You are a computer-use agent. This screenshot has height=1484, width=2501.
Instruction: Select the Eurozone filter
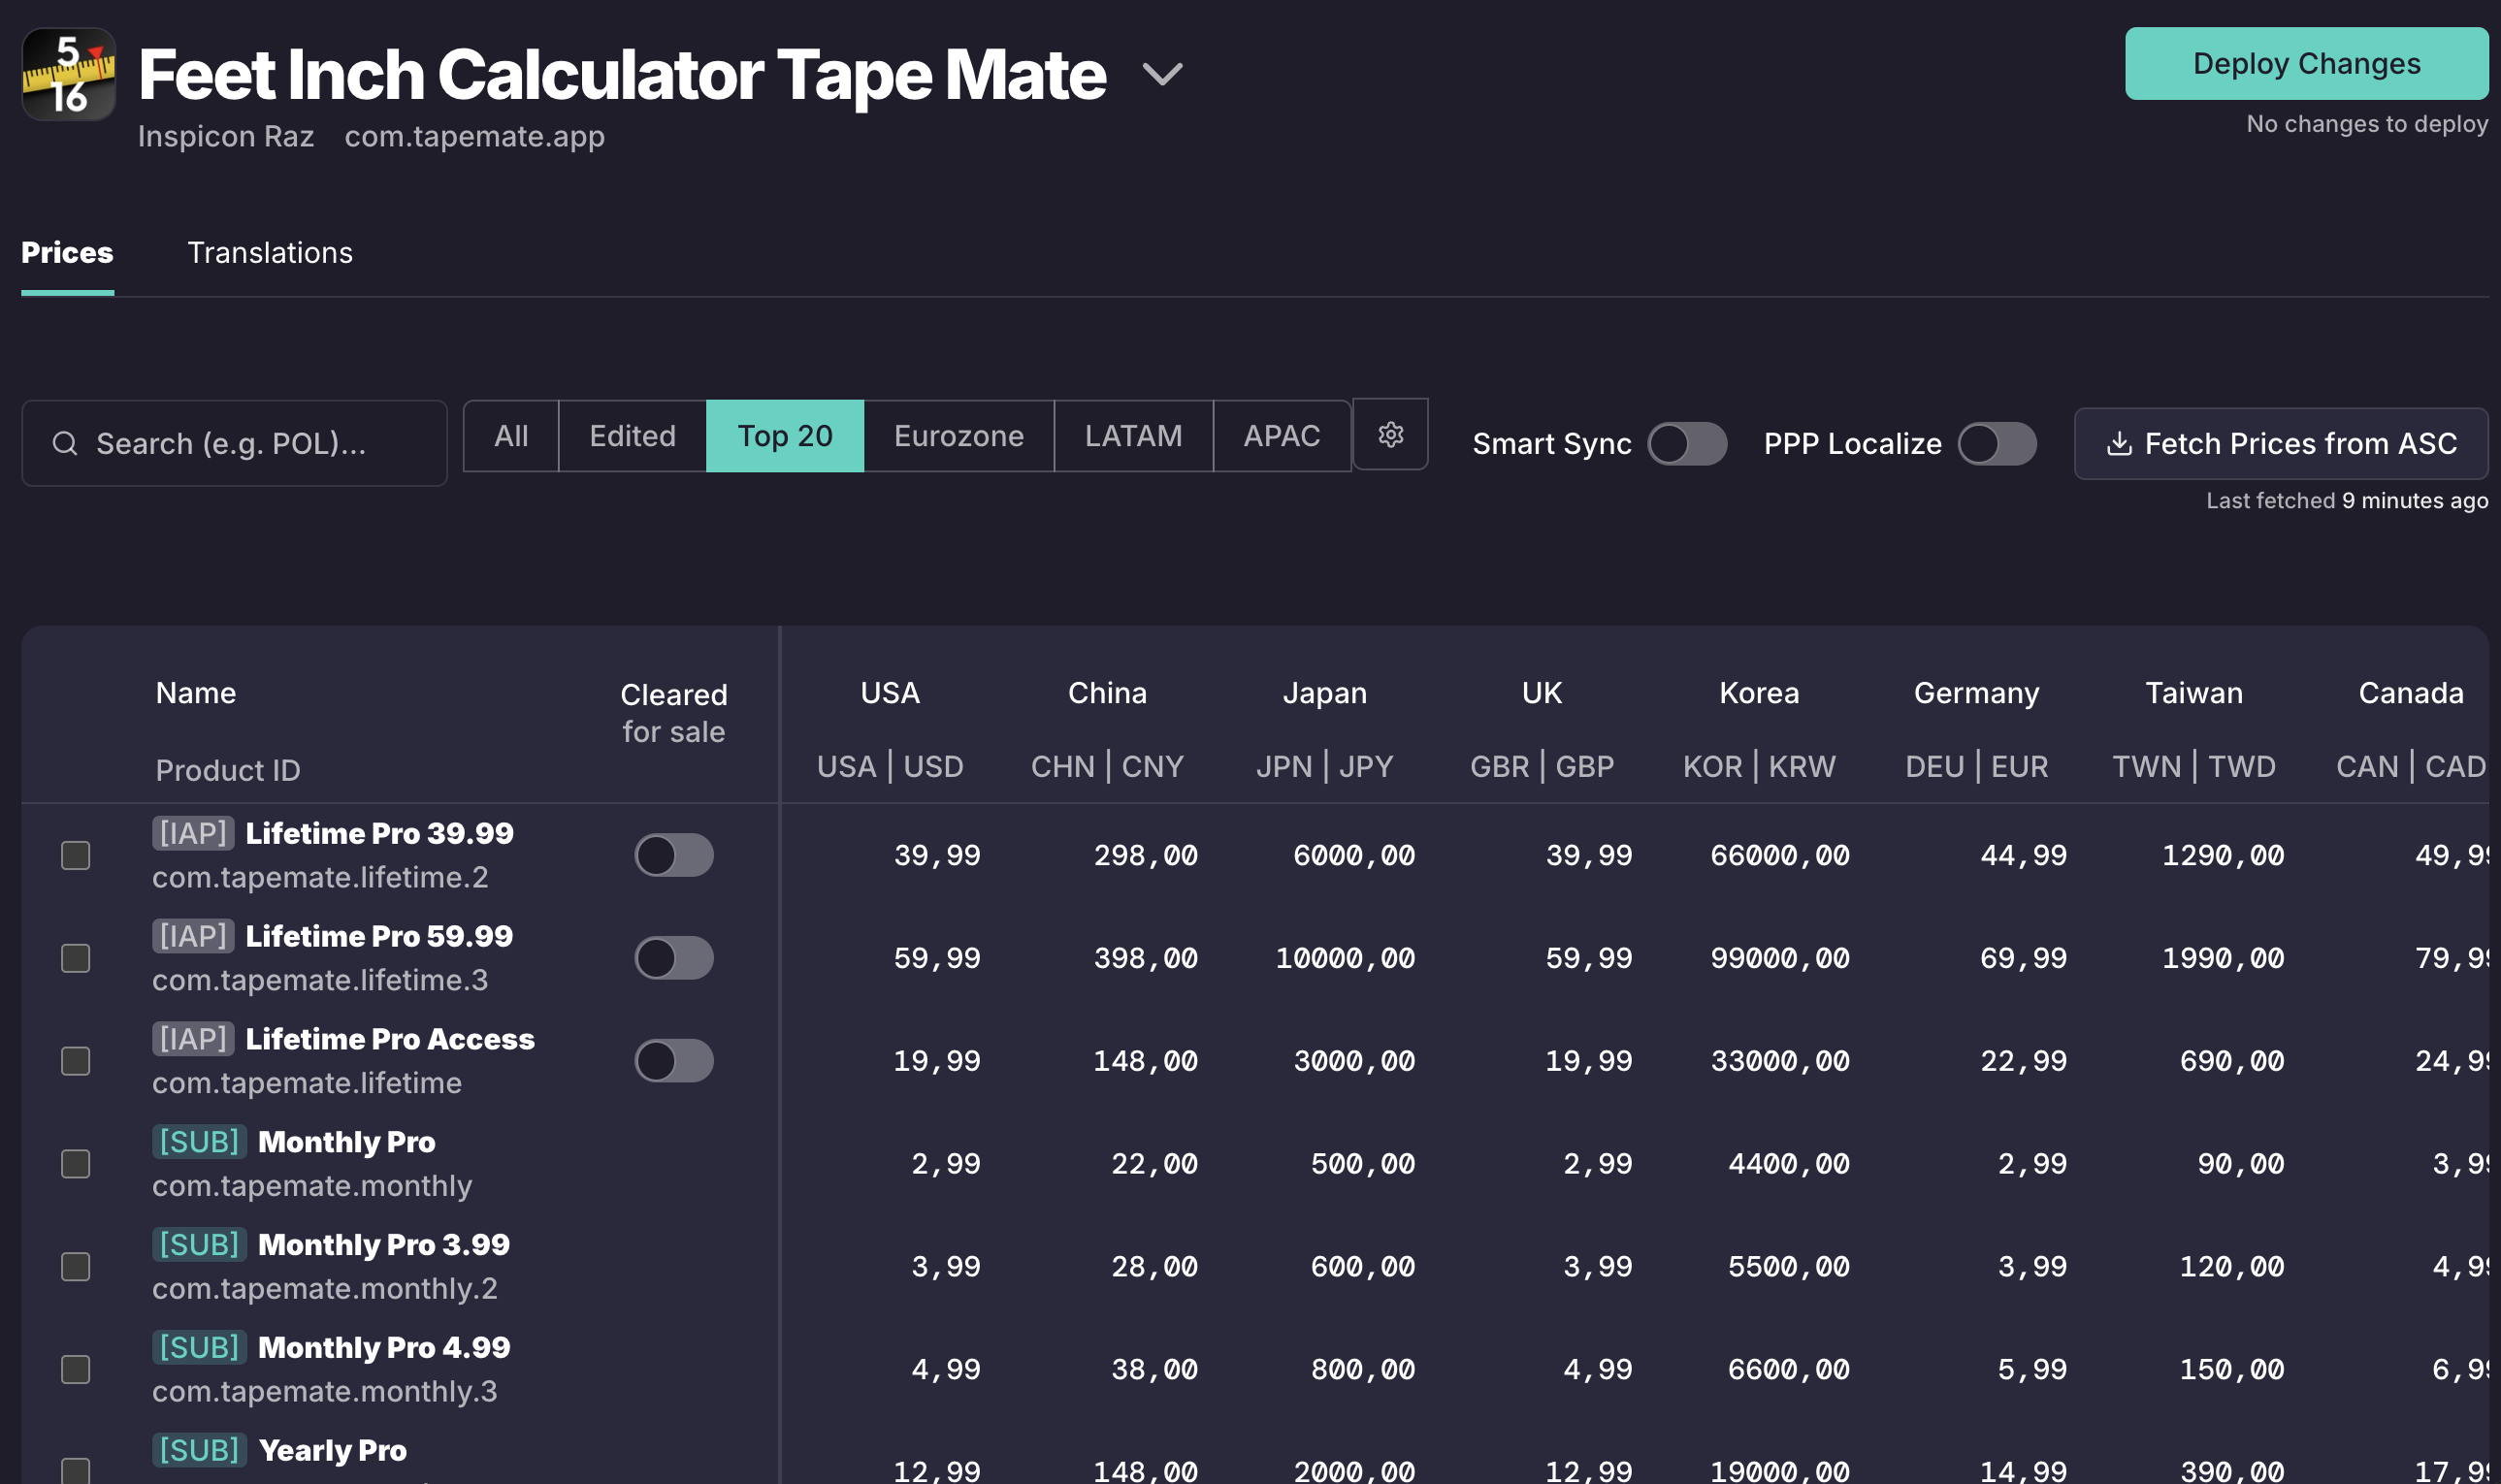pos(959,436)
